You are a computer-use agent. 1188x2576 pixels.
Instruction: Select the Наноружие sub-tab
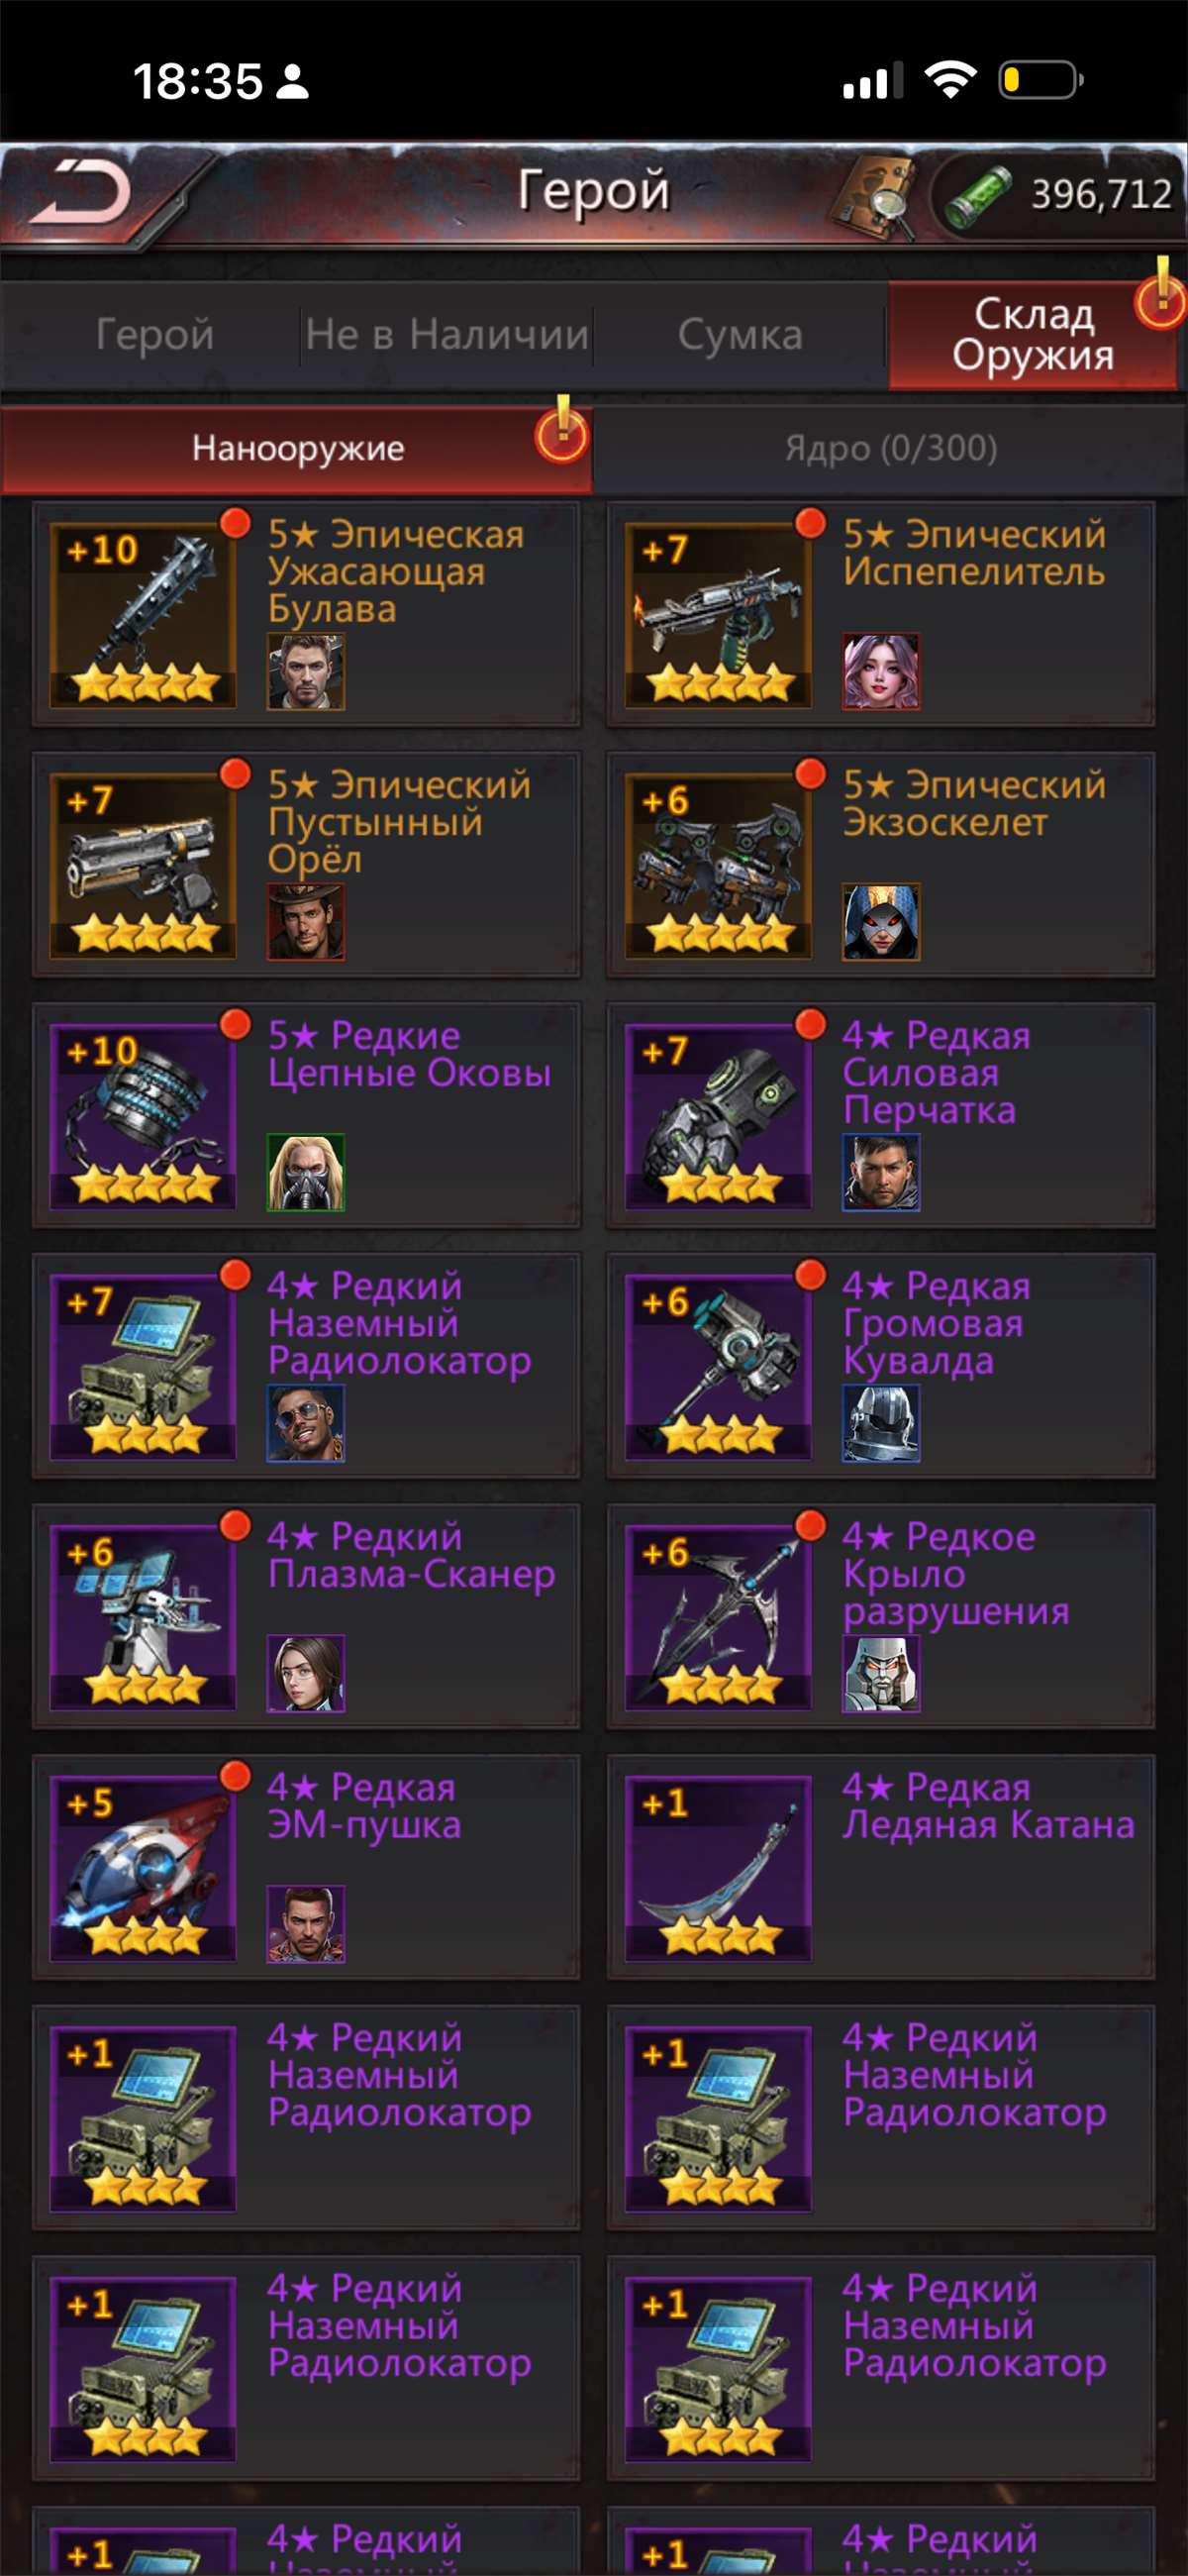point(297,448)
